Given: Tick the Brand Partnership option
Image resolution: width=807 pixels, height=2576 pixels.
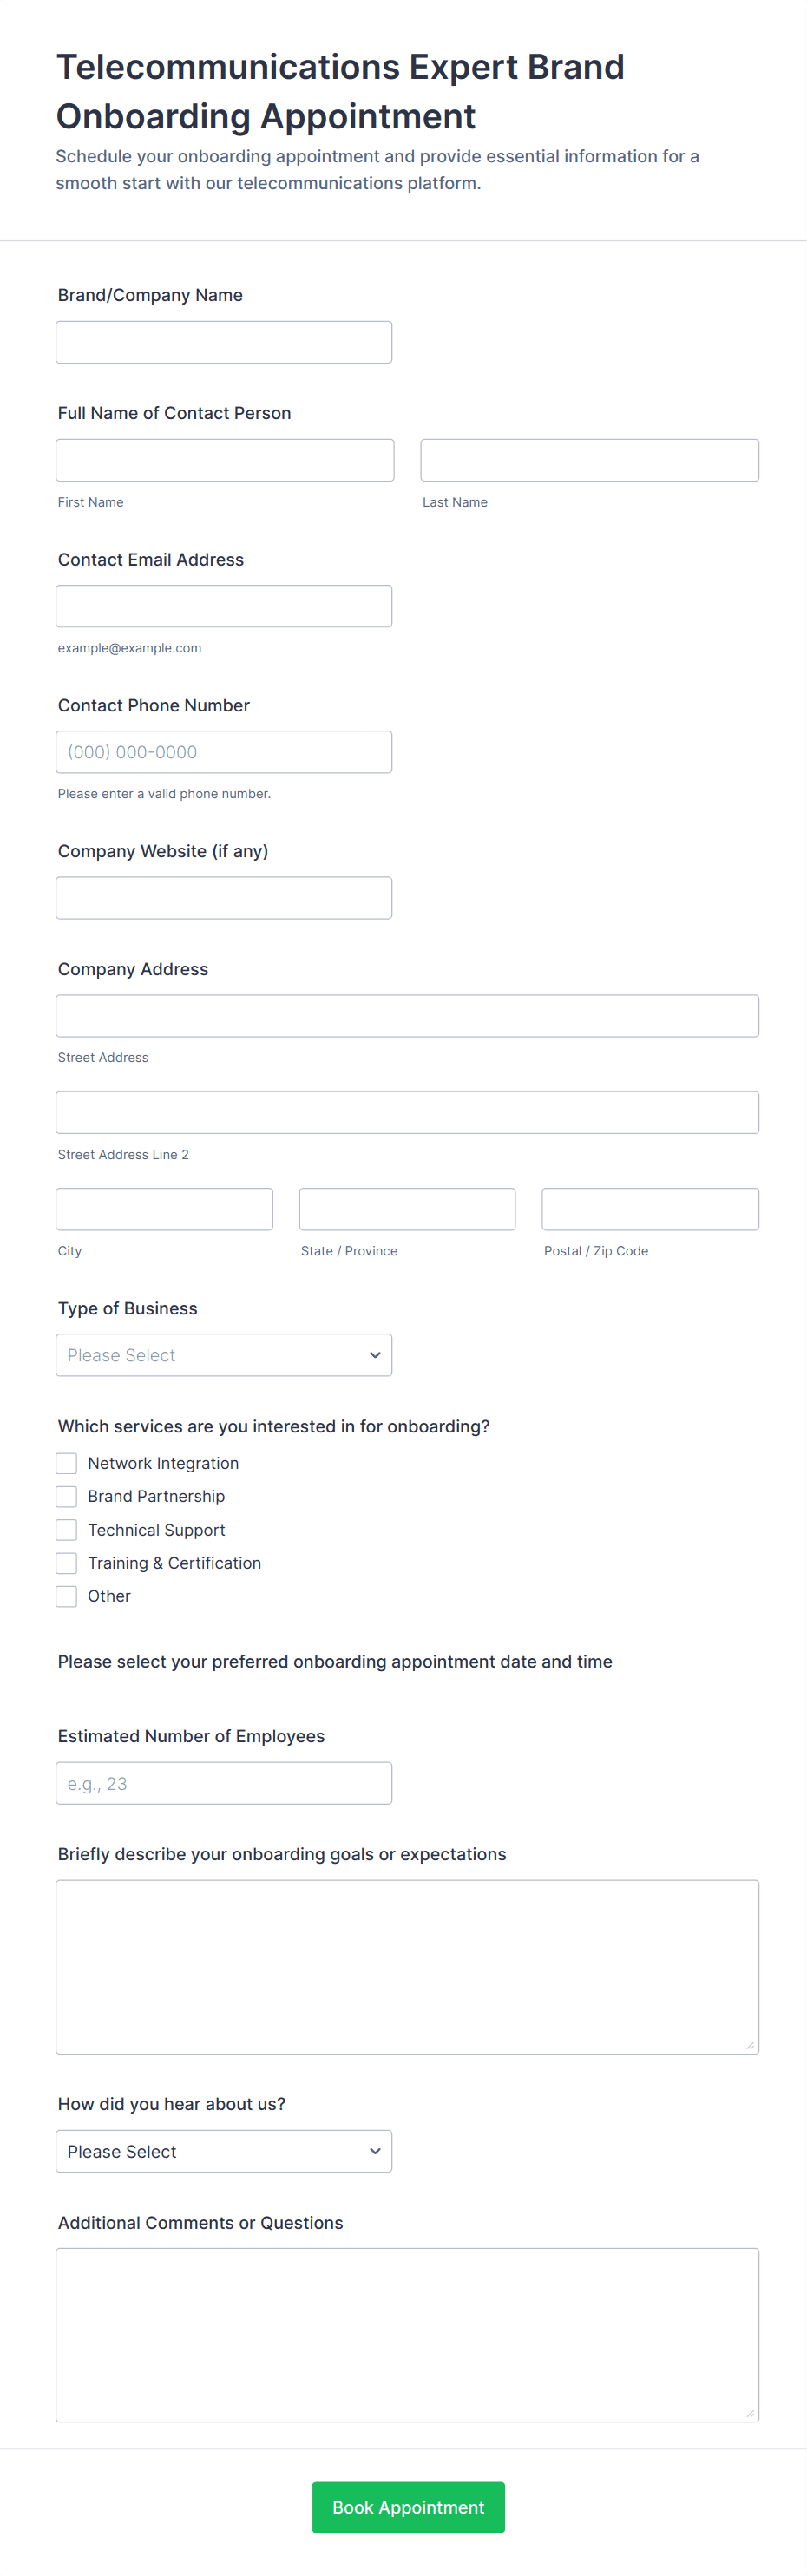Looking at the screenshot, I should 67,1496.
